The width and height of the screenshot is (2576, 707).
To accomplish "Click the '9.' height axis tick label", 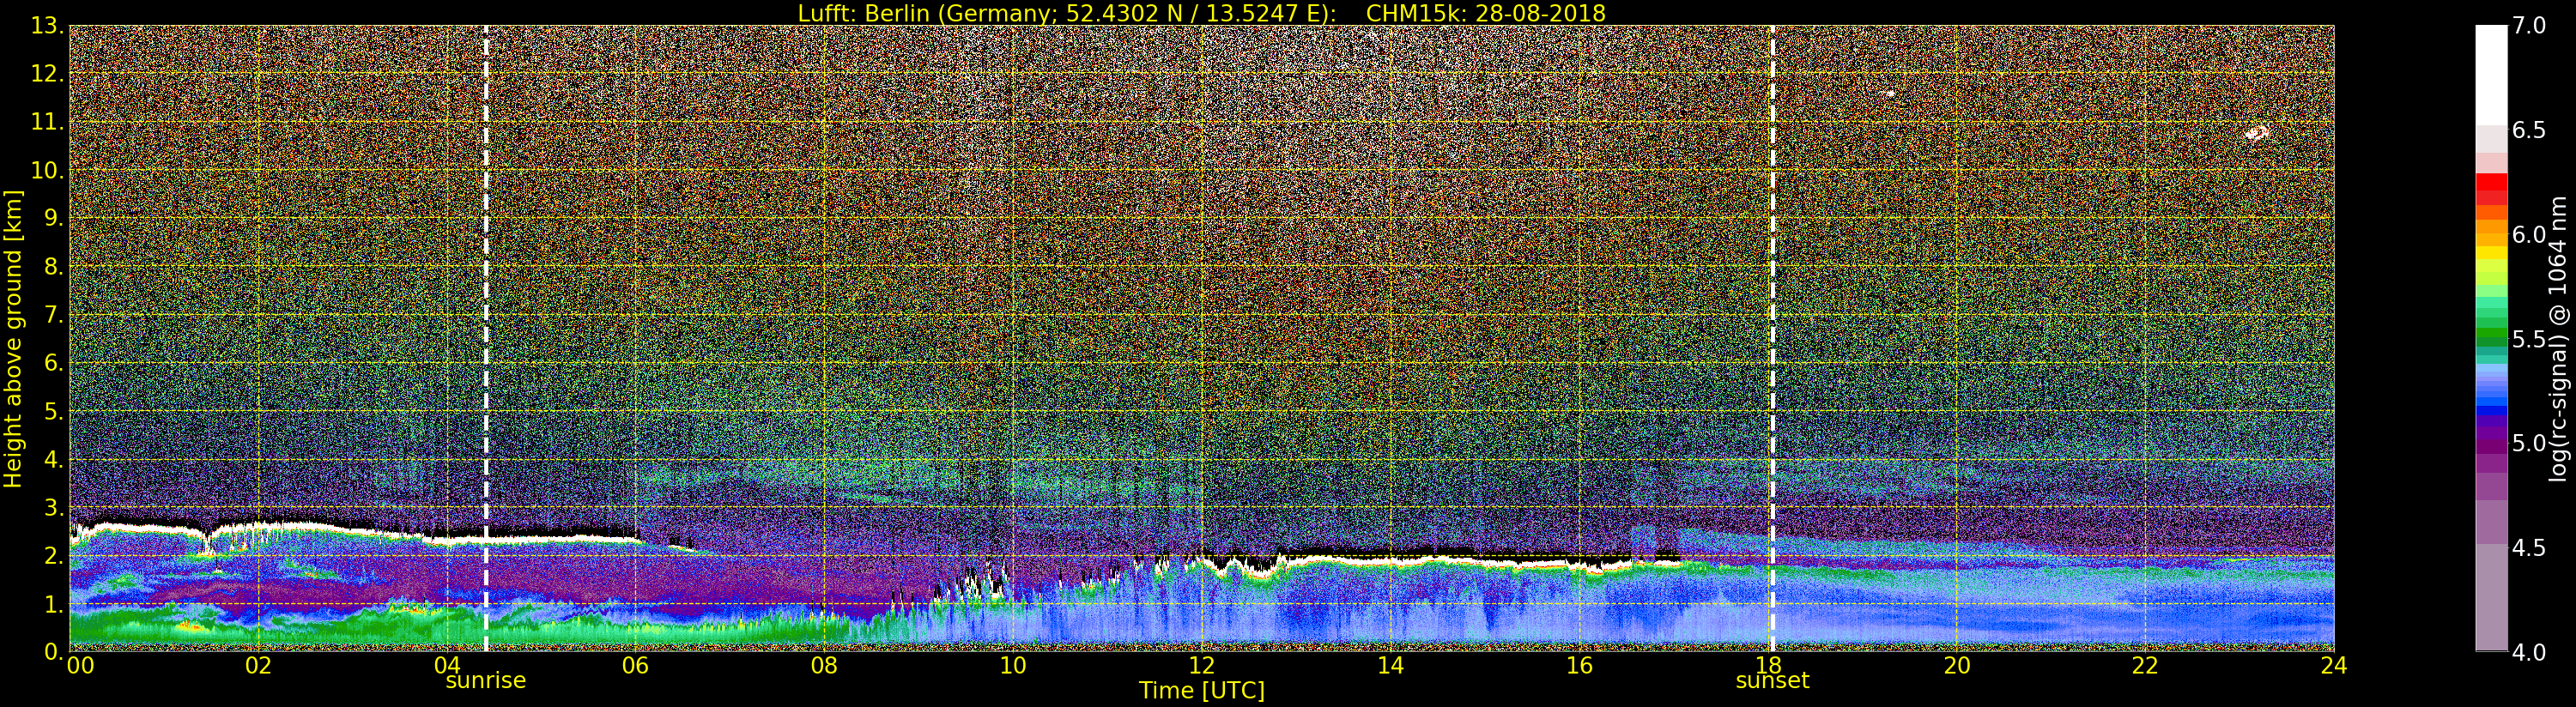I will [x=54, y=218].
